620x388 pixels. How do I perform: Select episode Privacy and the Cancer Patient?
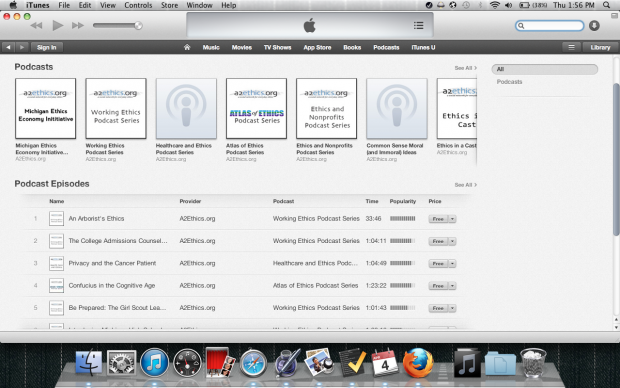[112, 263]
